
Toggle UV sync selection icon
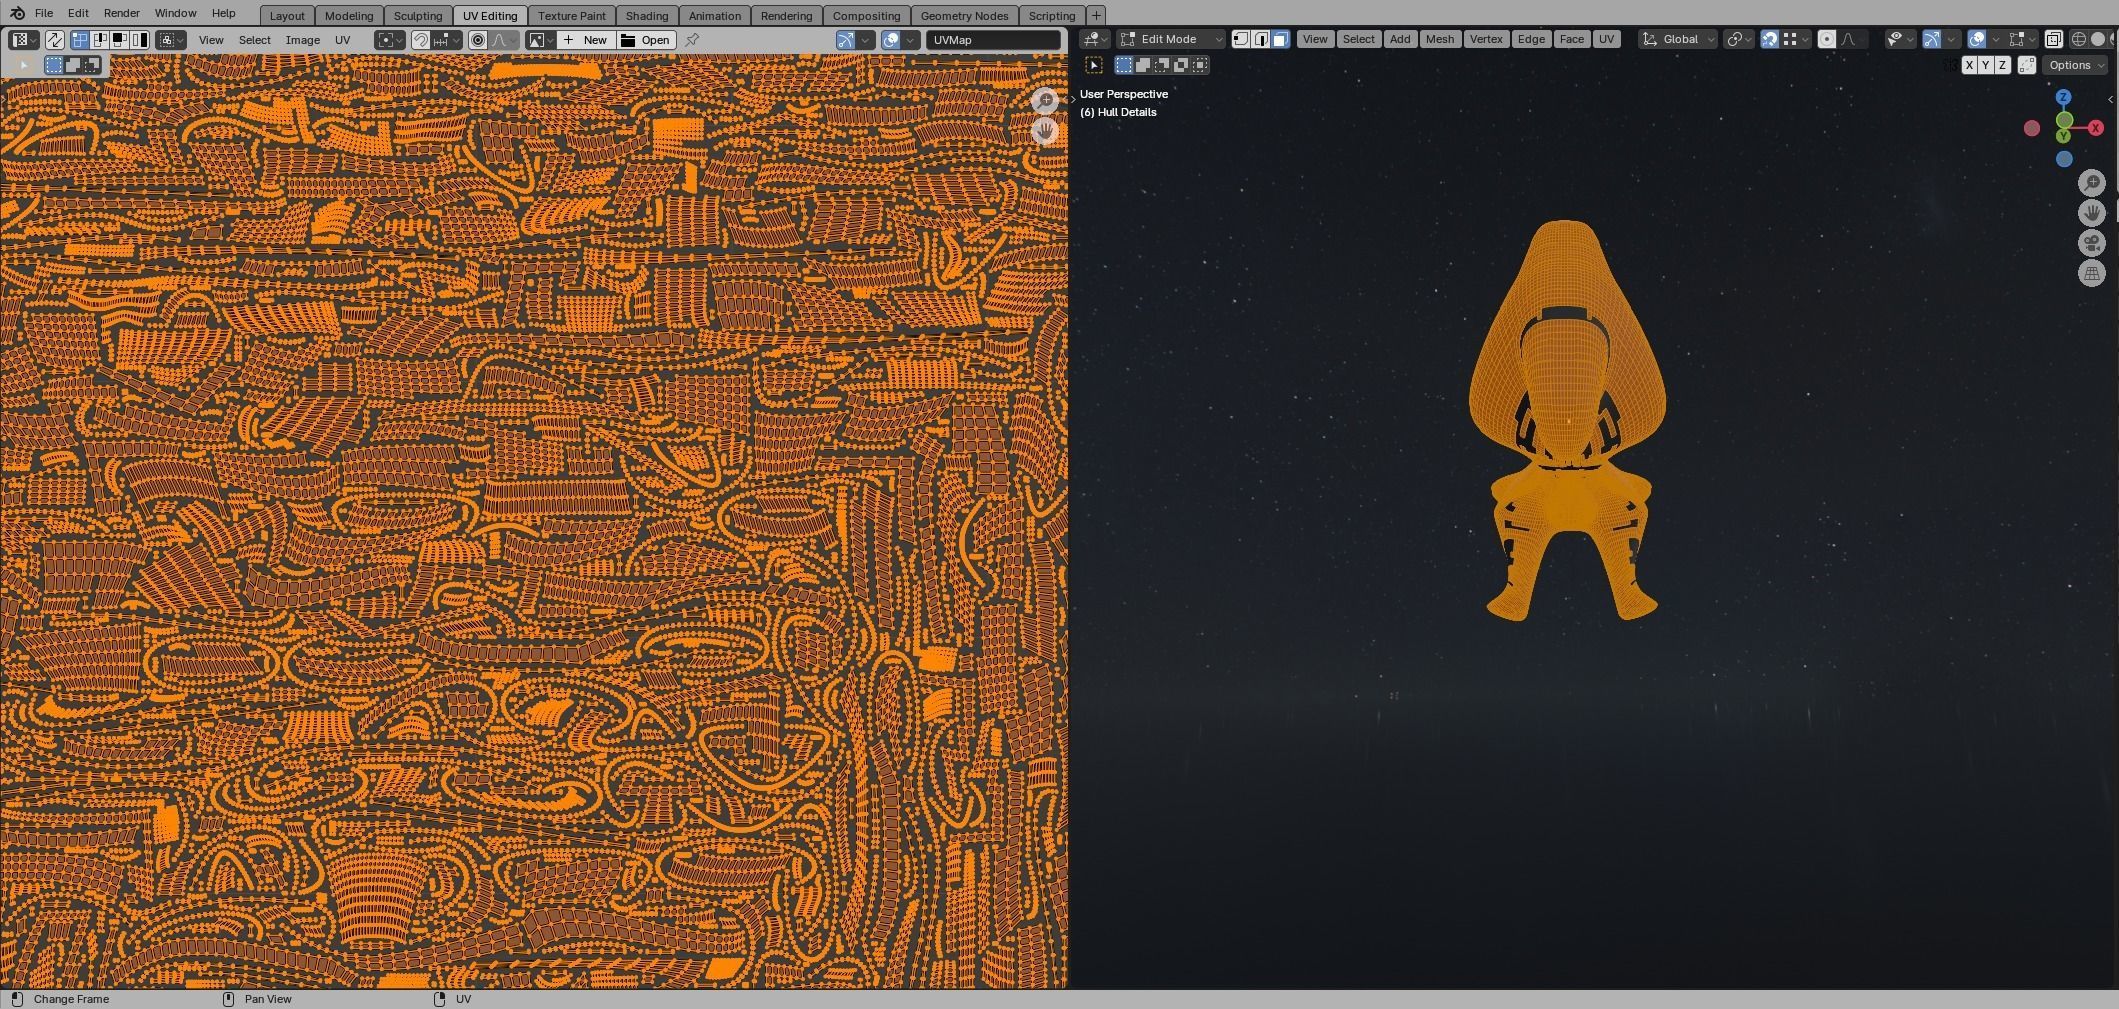pyautogui.click(x=54, y=40)
